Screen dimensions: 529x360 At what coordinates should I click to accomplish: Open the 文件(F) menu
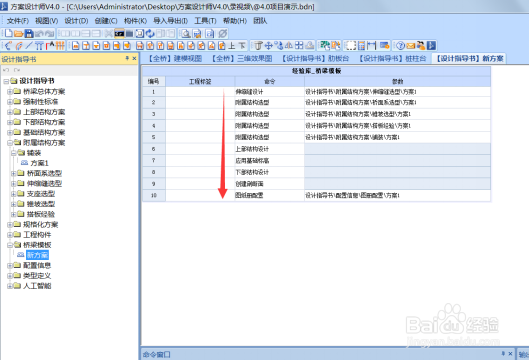click(18, 21)
